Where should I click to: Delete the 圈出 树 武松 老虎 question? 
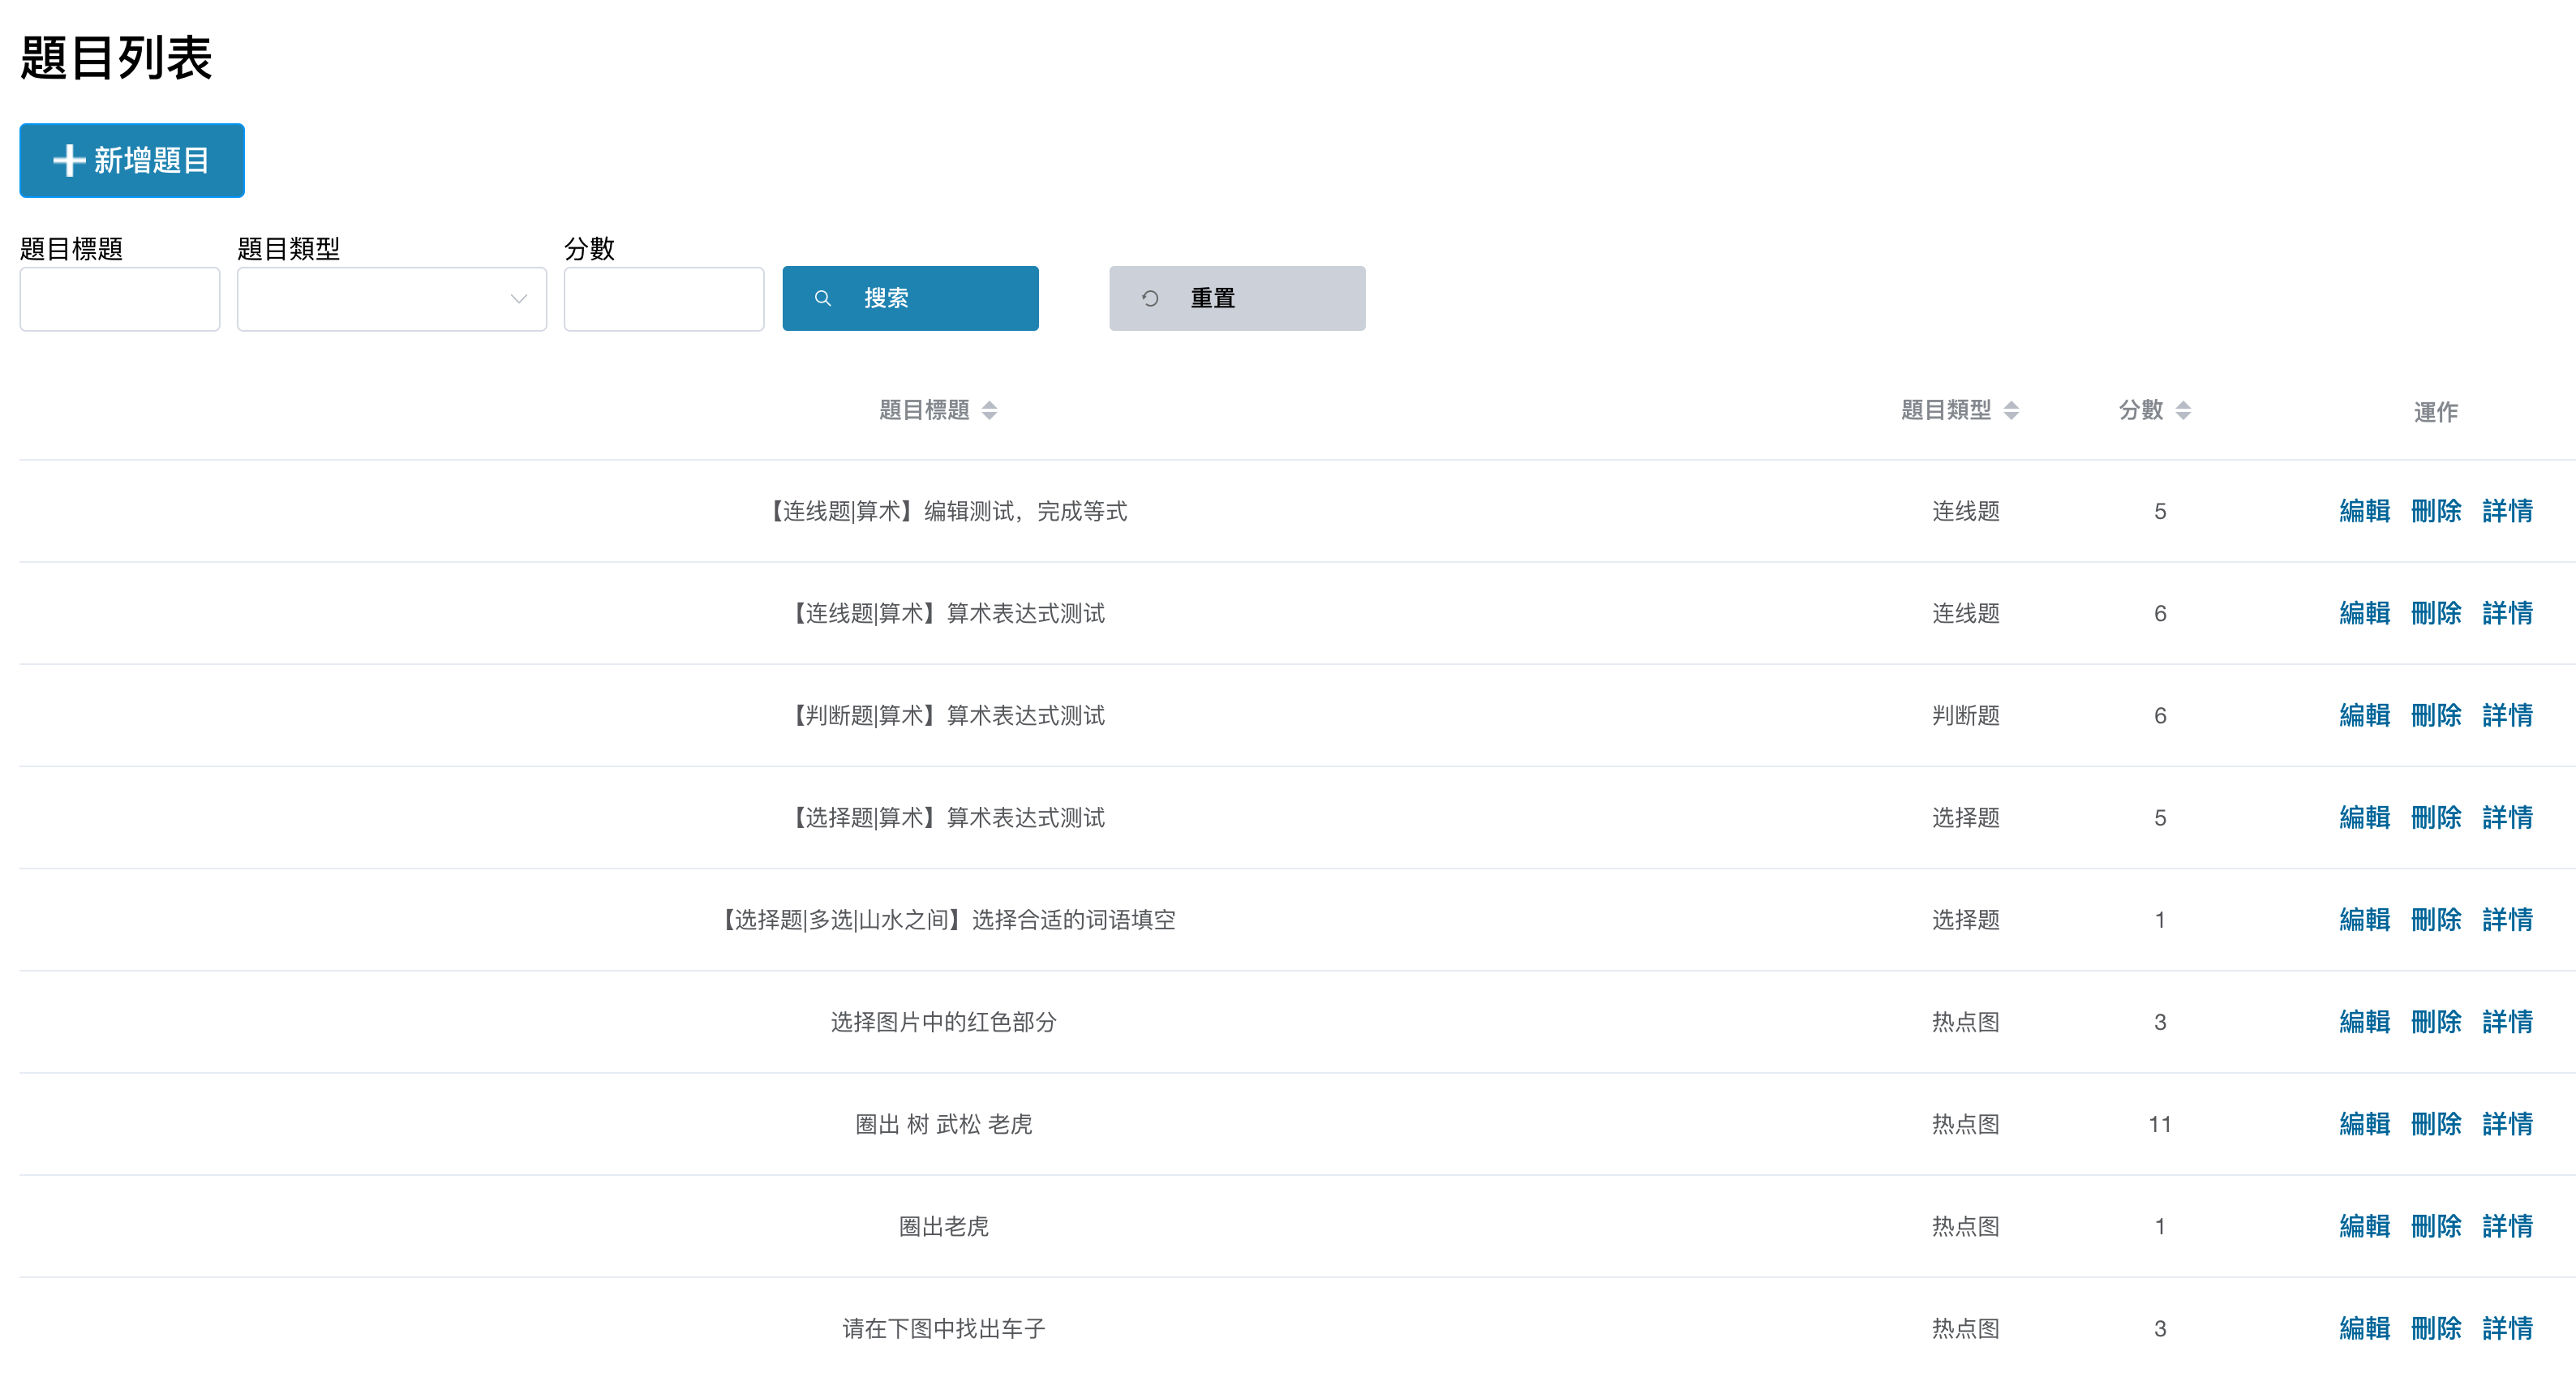tap(2436, 1124)
